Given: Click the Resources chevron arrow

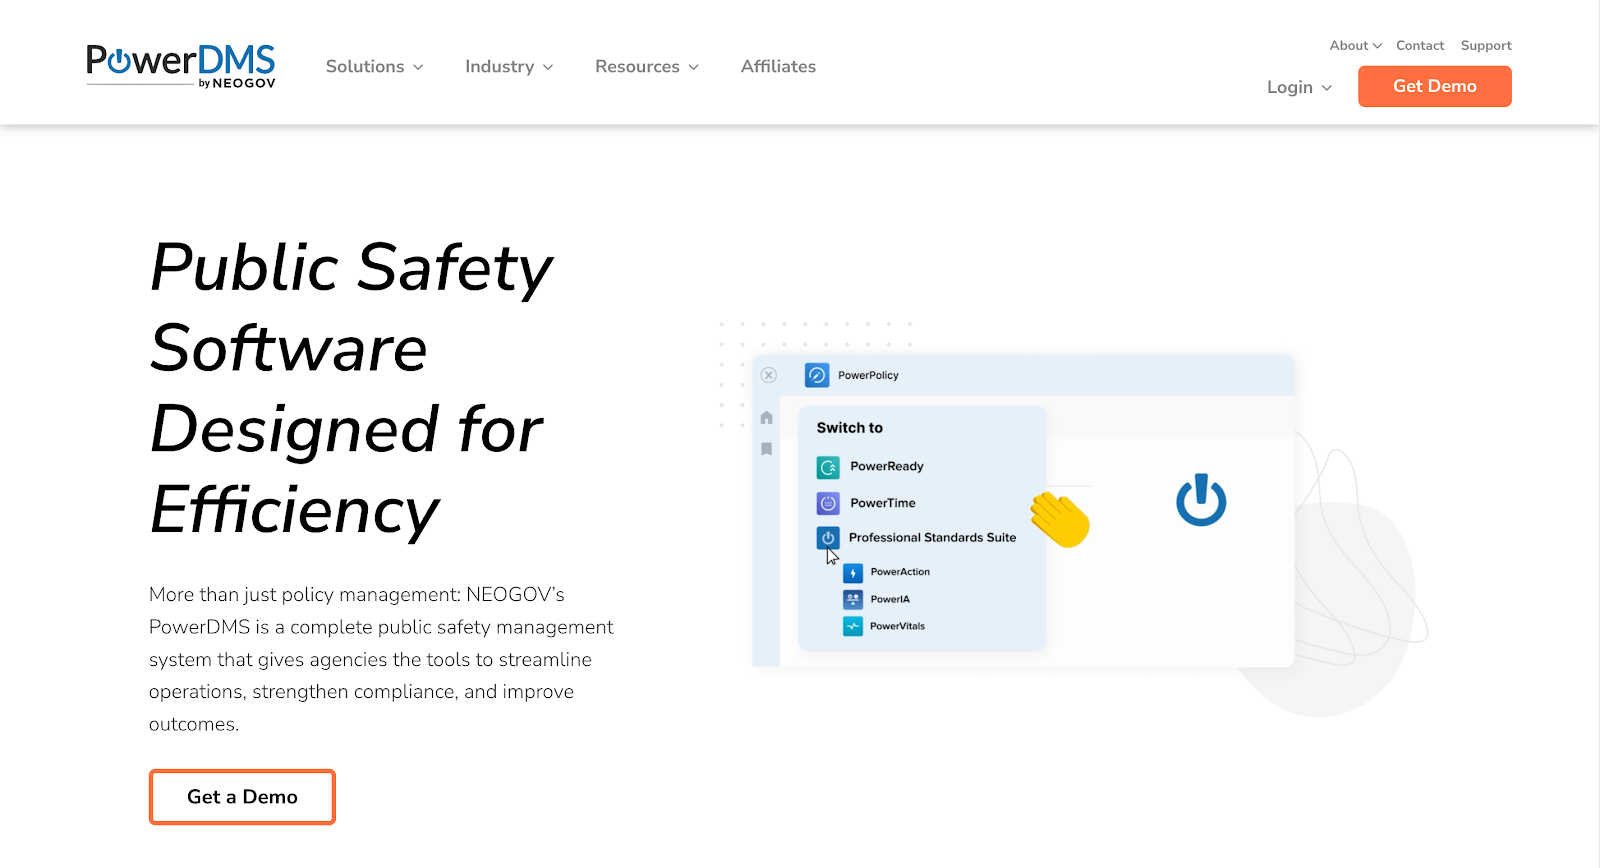Looking at the screenshot, I should point(694,67).
